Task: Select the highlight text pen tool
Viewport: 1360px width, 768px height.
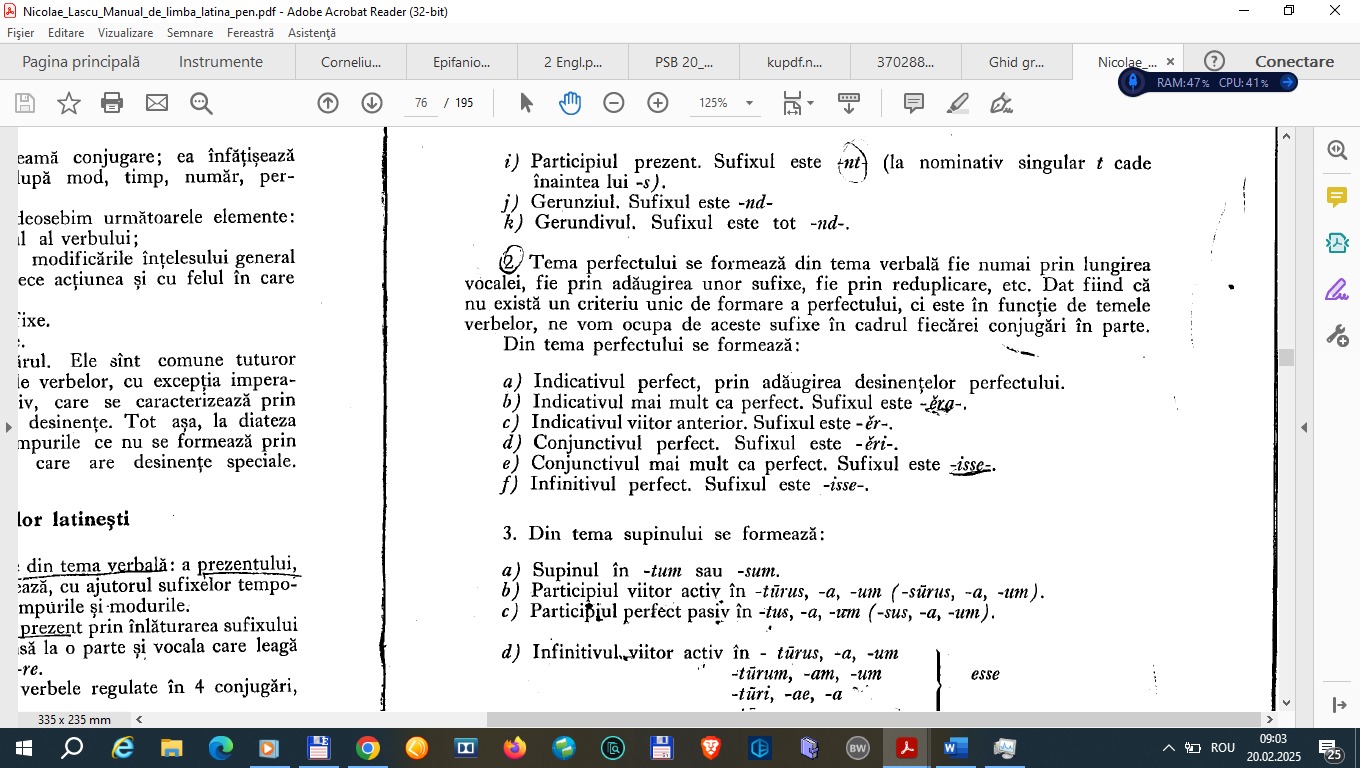Action: [x=958, y=103]
